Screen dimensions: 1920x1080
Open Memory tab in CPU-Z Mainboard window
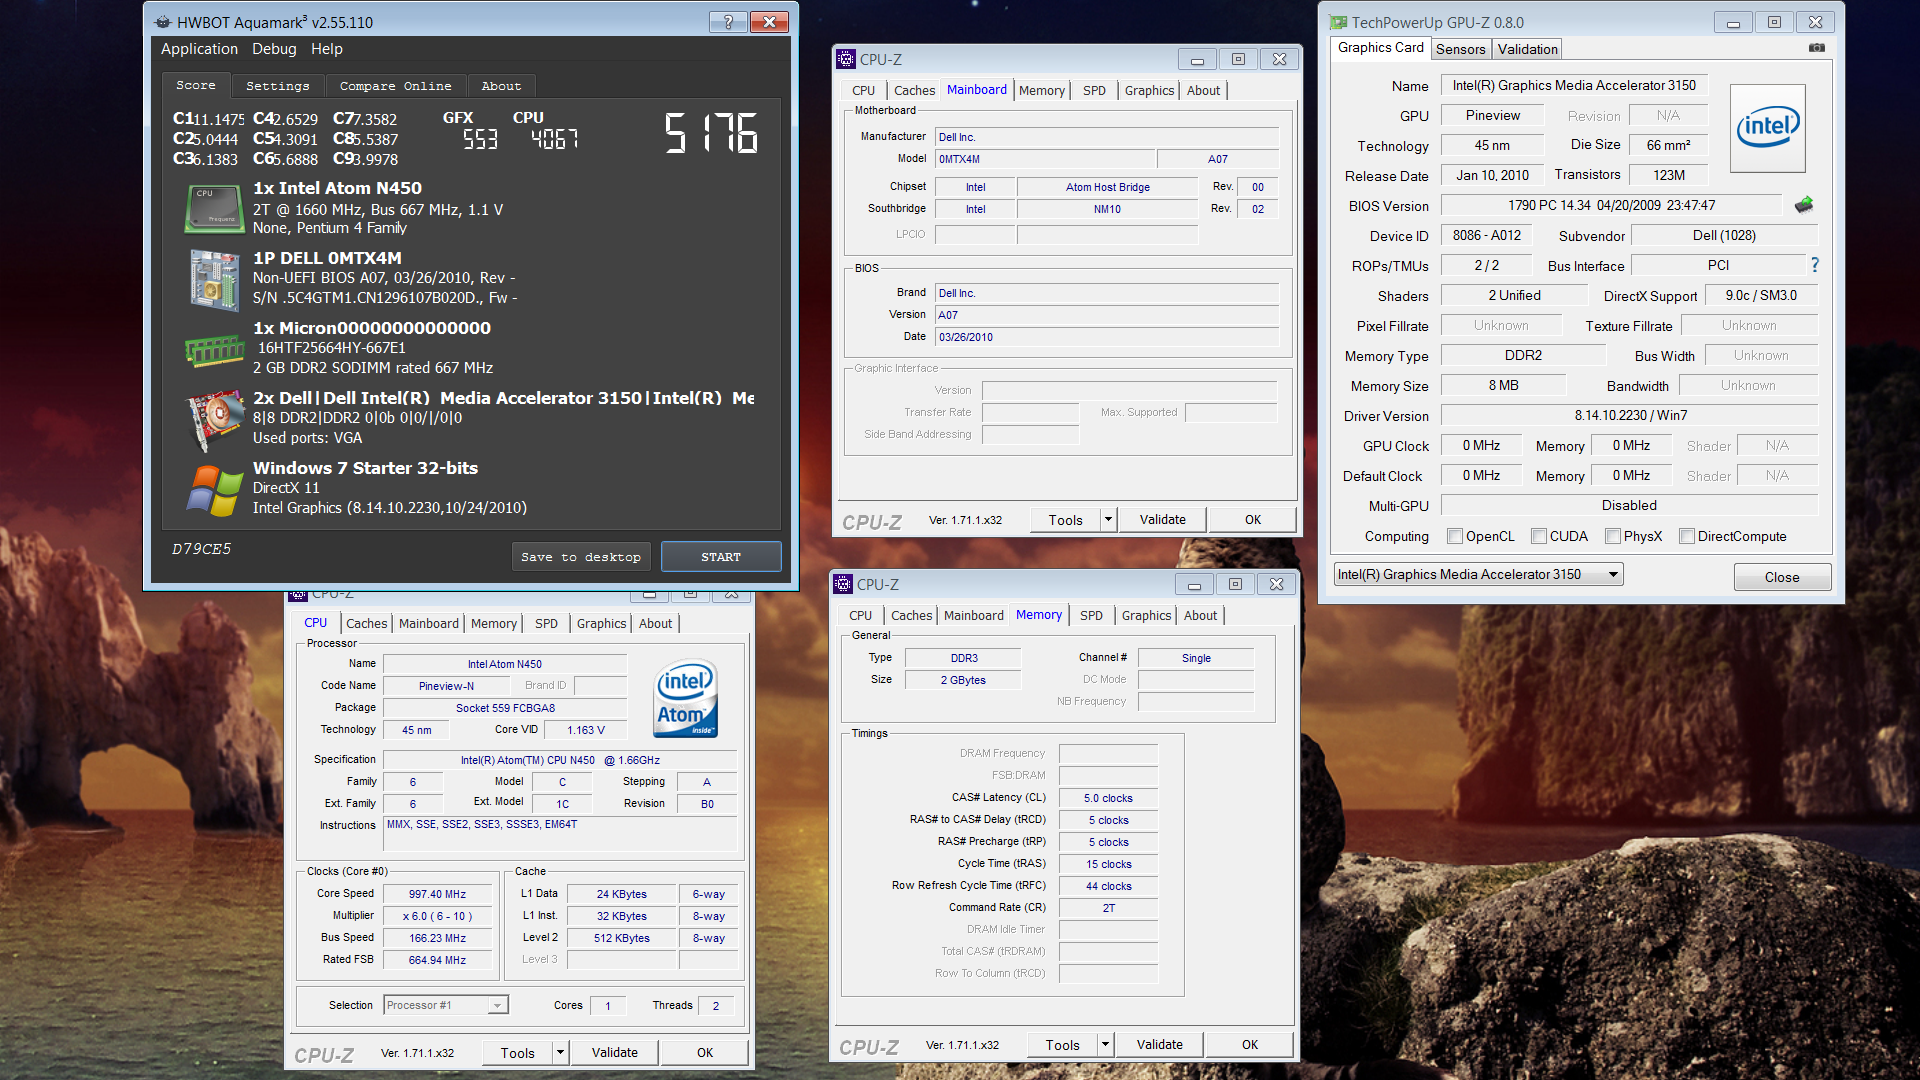1041,90
